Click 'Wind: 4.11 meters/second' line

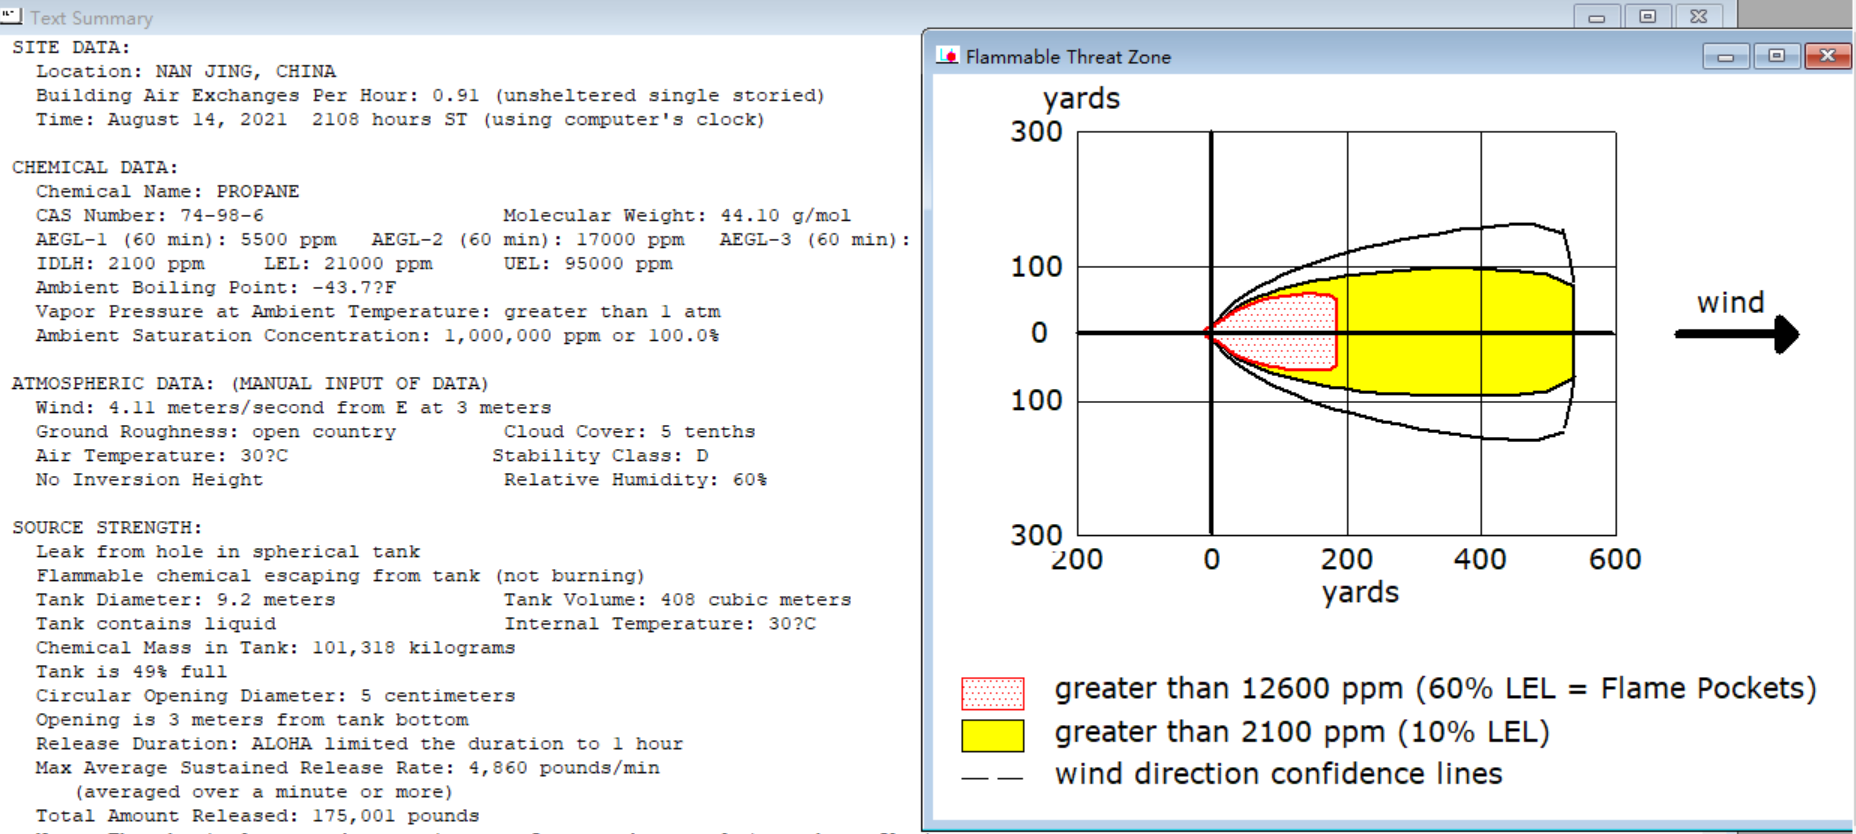coord(294,407)
